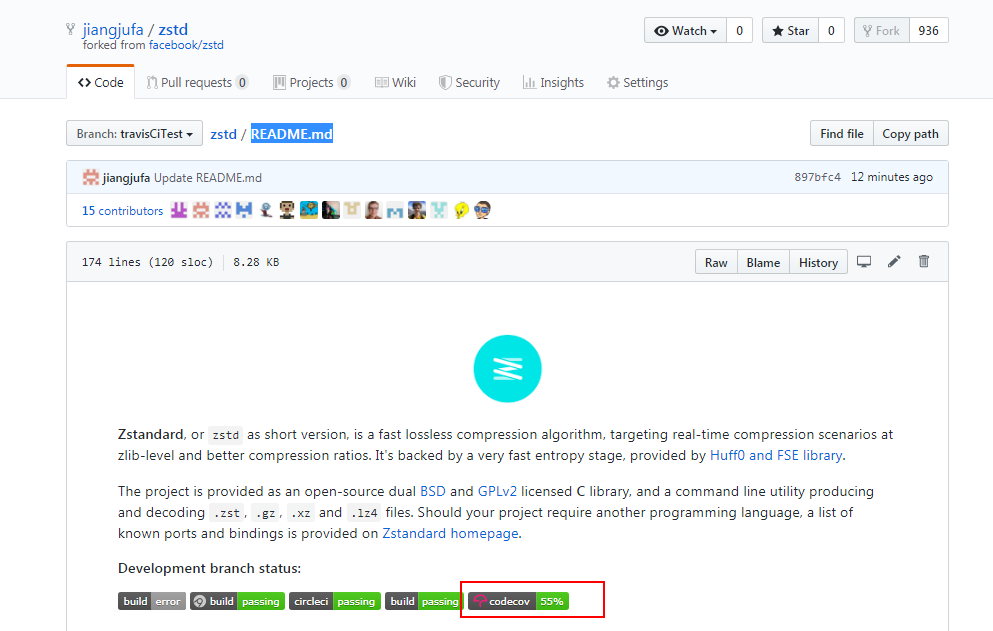View the stargazers count 0
This screenshot has height=631, width=993.
[831, 30]
